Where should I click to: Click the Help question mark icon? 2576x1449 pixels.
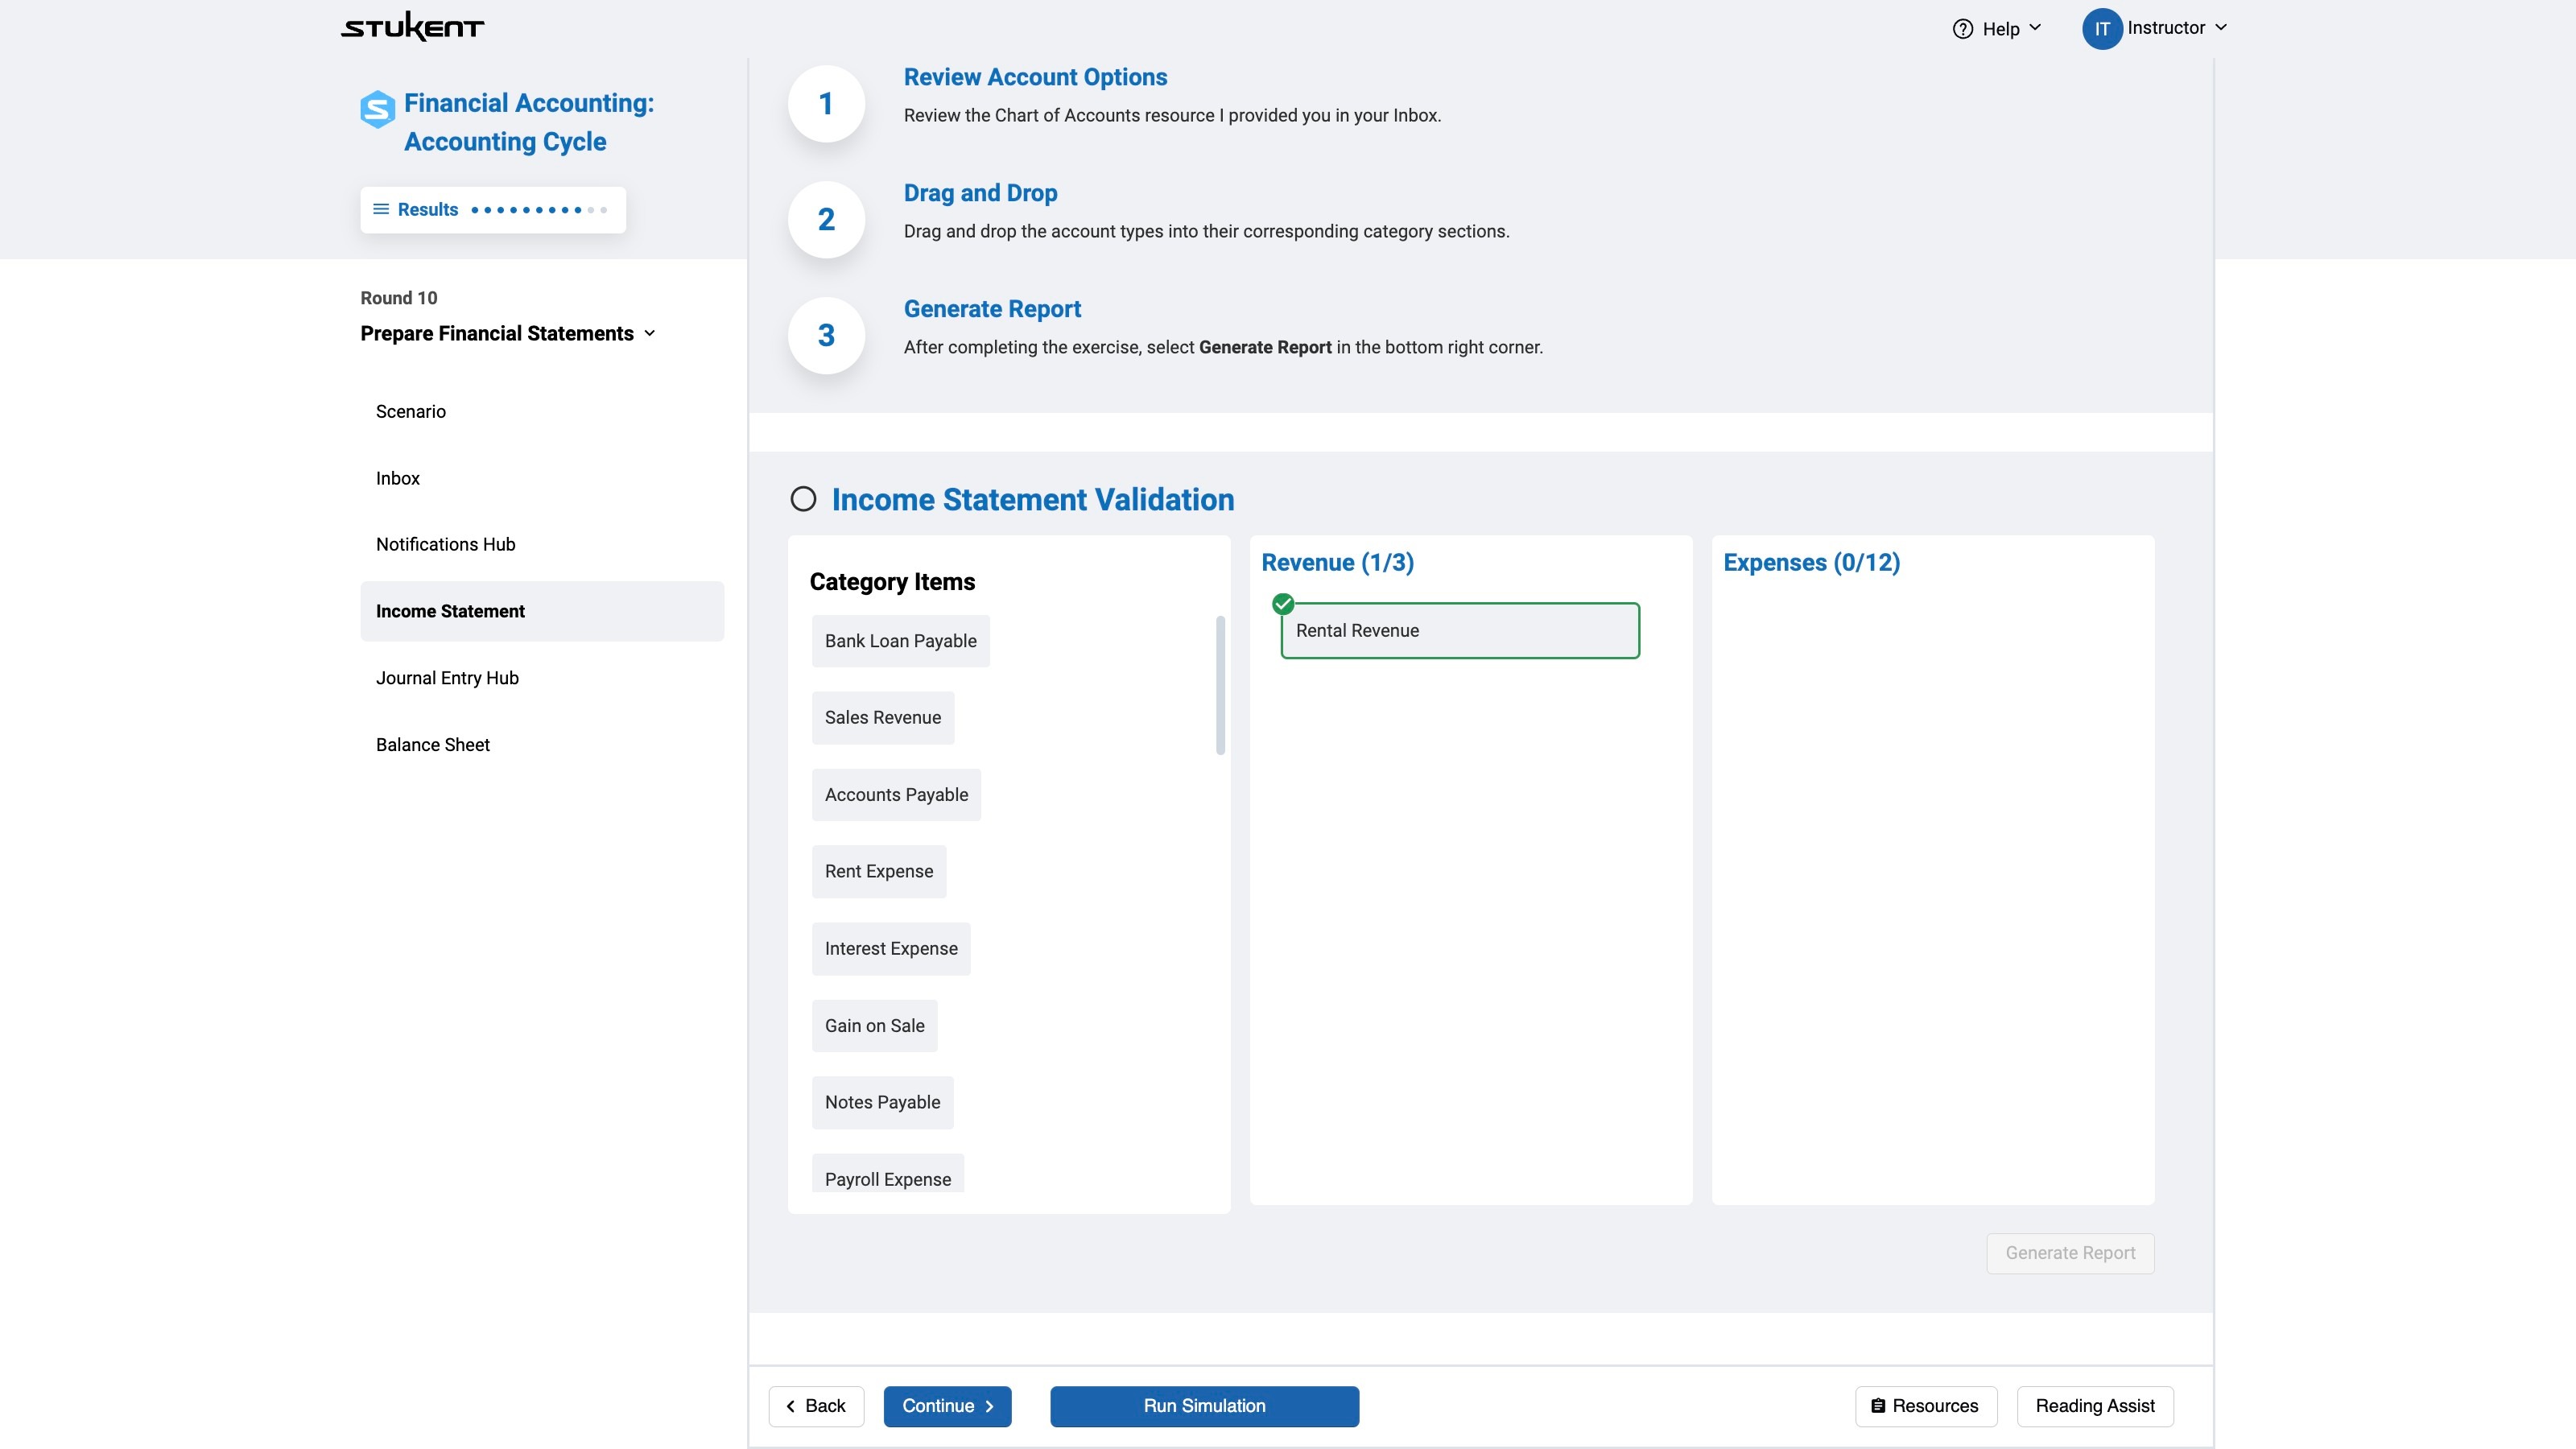tap(1962, 29)
